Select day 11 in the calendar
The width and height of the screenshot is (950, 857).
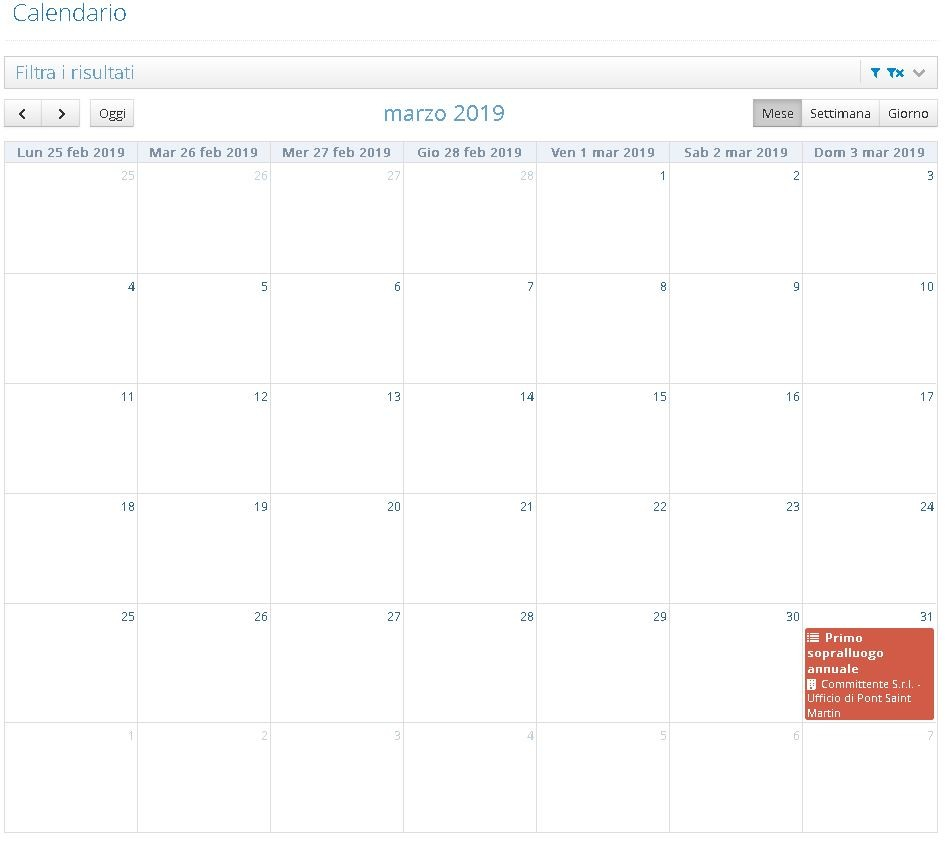click(127, 397)
